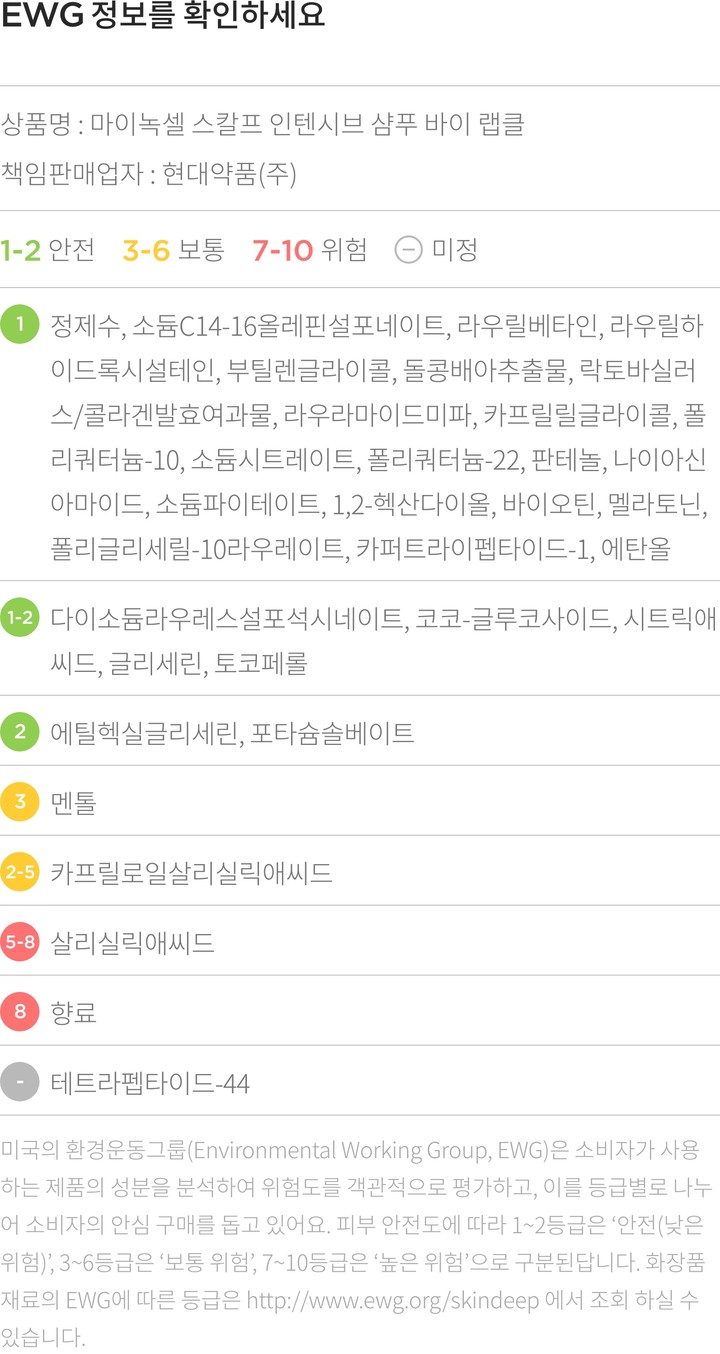Click the 상품명 product name line
The image size is (720, 1354).
point(264,125)
